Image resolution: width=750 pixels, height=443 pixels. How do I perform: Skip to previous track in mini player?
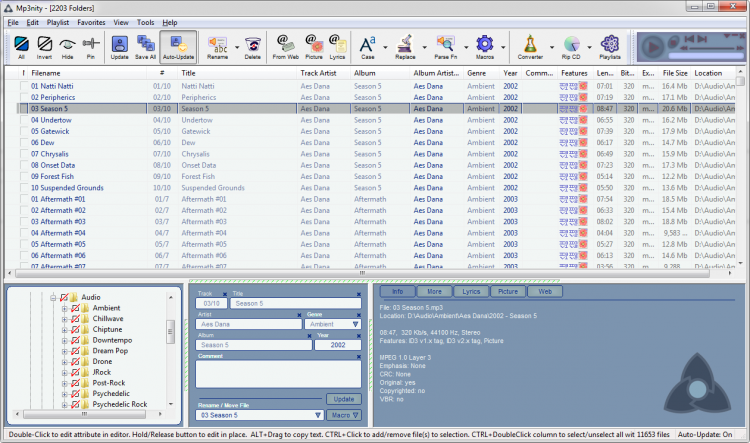[x=689, y=39]
